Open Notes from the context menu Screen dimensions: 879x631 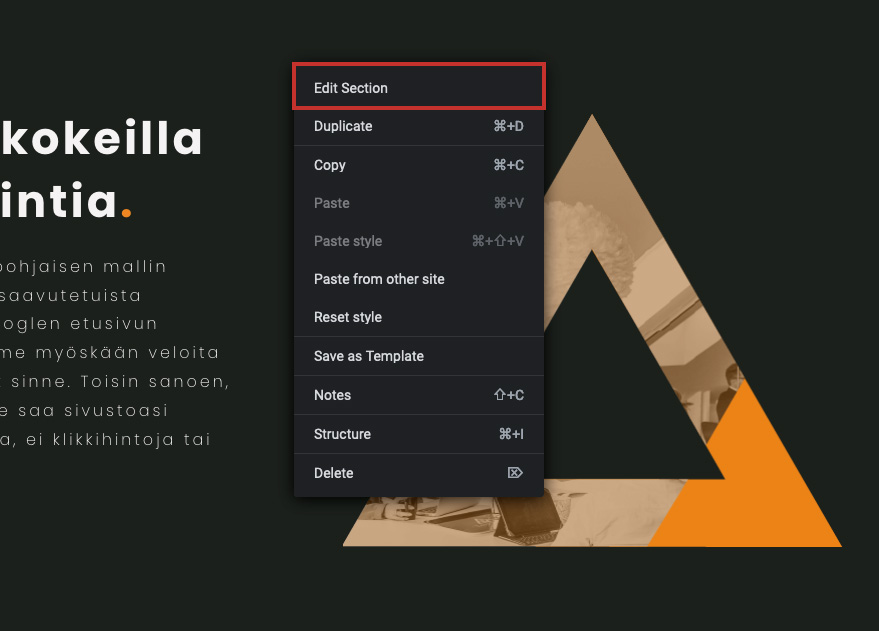point(419,395)
